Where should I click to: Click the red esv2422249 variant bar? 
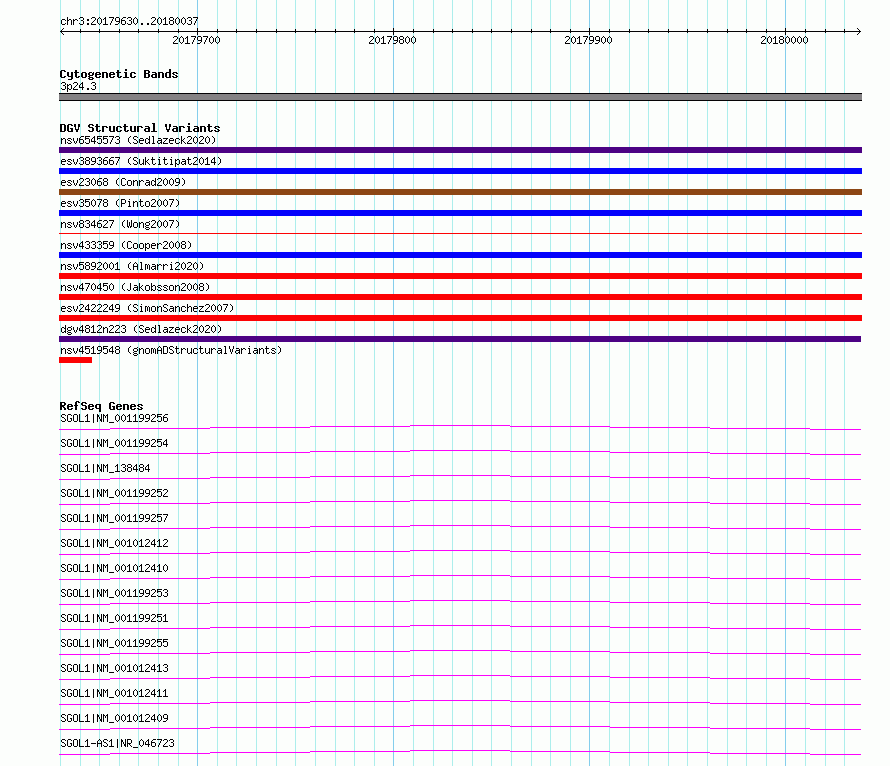coord(460,318)
